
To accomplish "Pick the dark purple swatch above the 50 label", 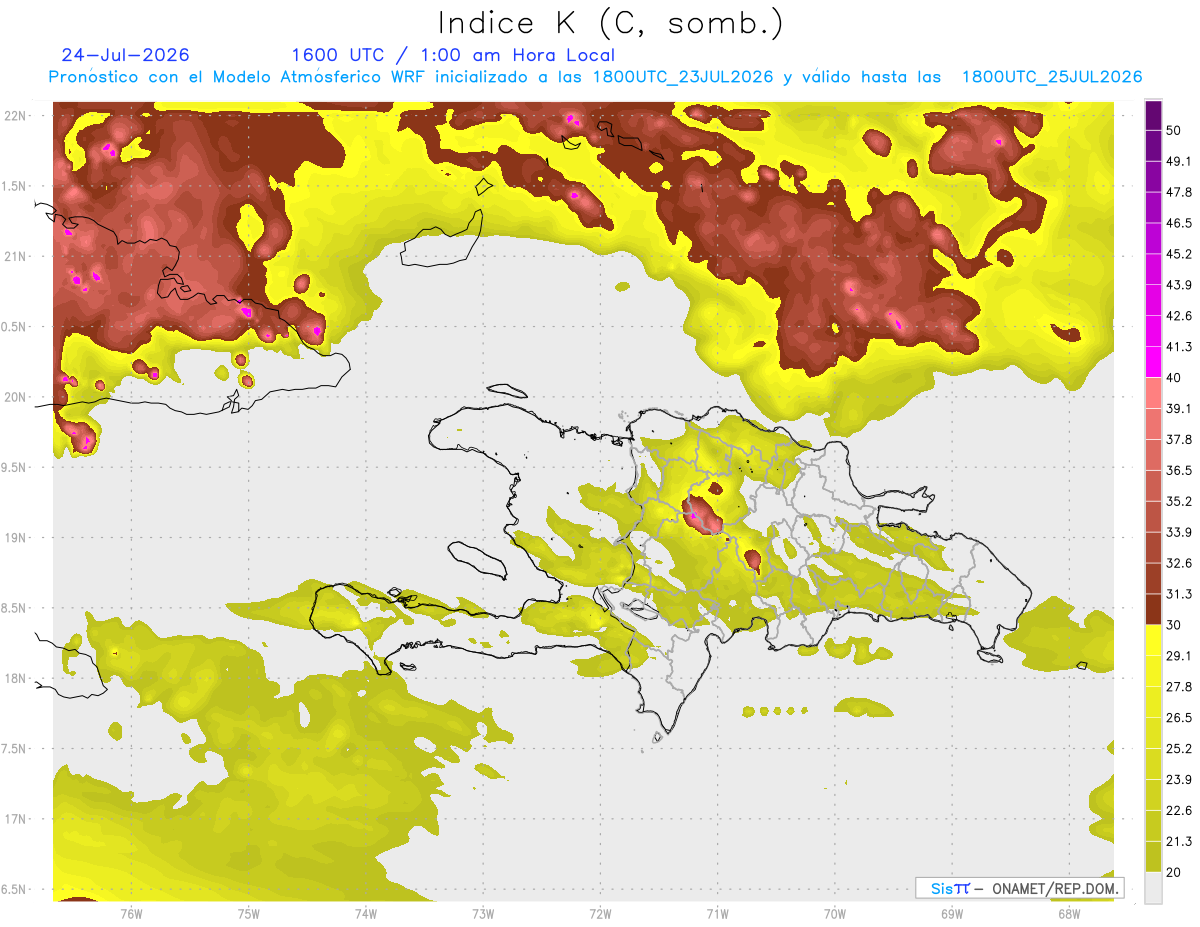I will coord(1153,115).
